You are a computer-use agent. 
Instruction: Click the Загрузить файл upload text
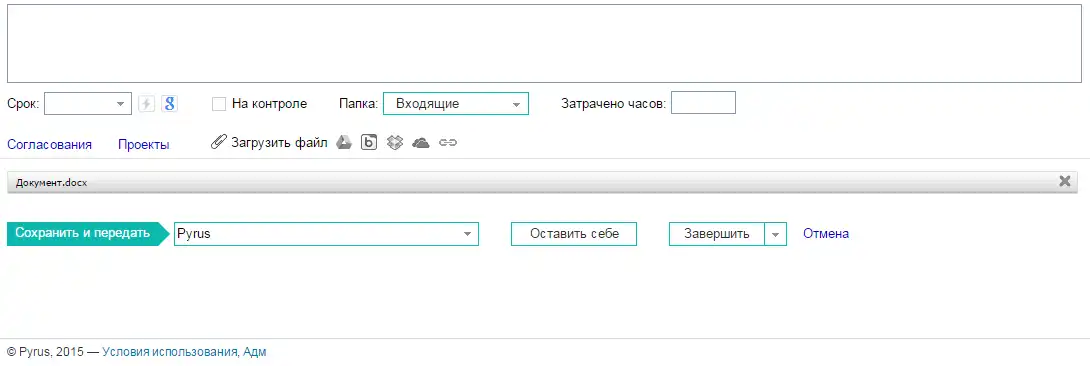(x=279, y=143)
